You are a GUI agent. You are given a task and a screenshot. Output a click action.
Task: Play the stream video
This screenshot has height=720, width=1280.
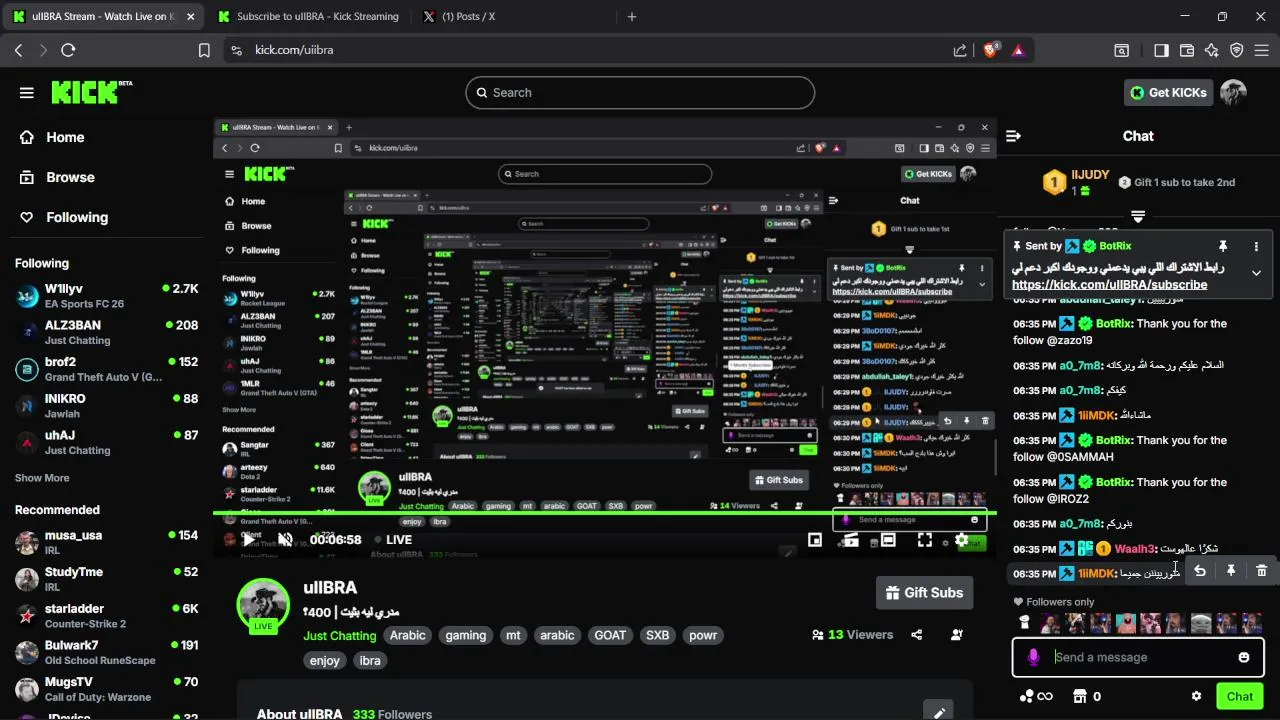249,540
